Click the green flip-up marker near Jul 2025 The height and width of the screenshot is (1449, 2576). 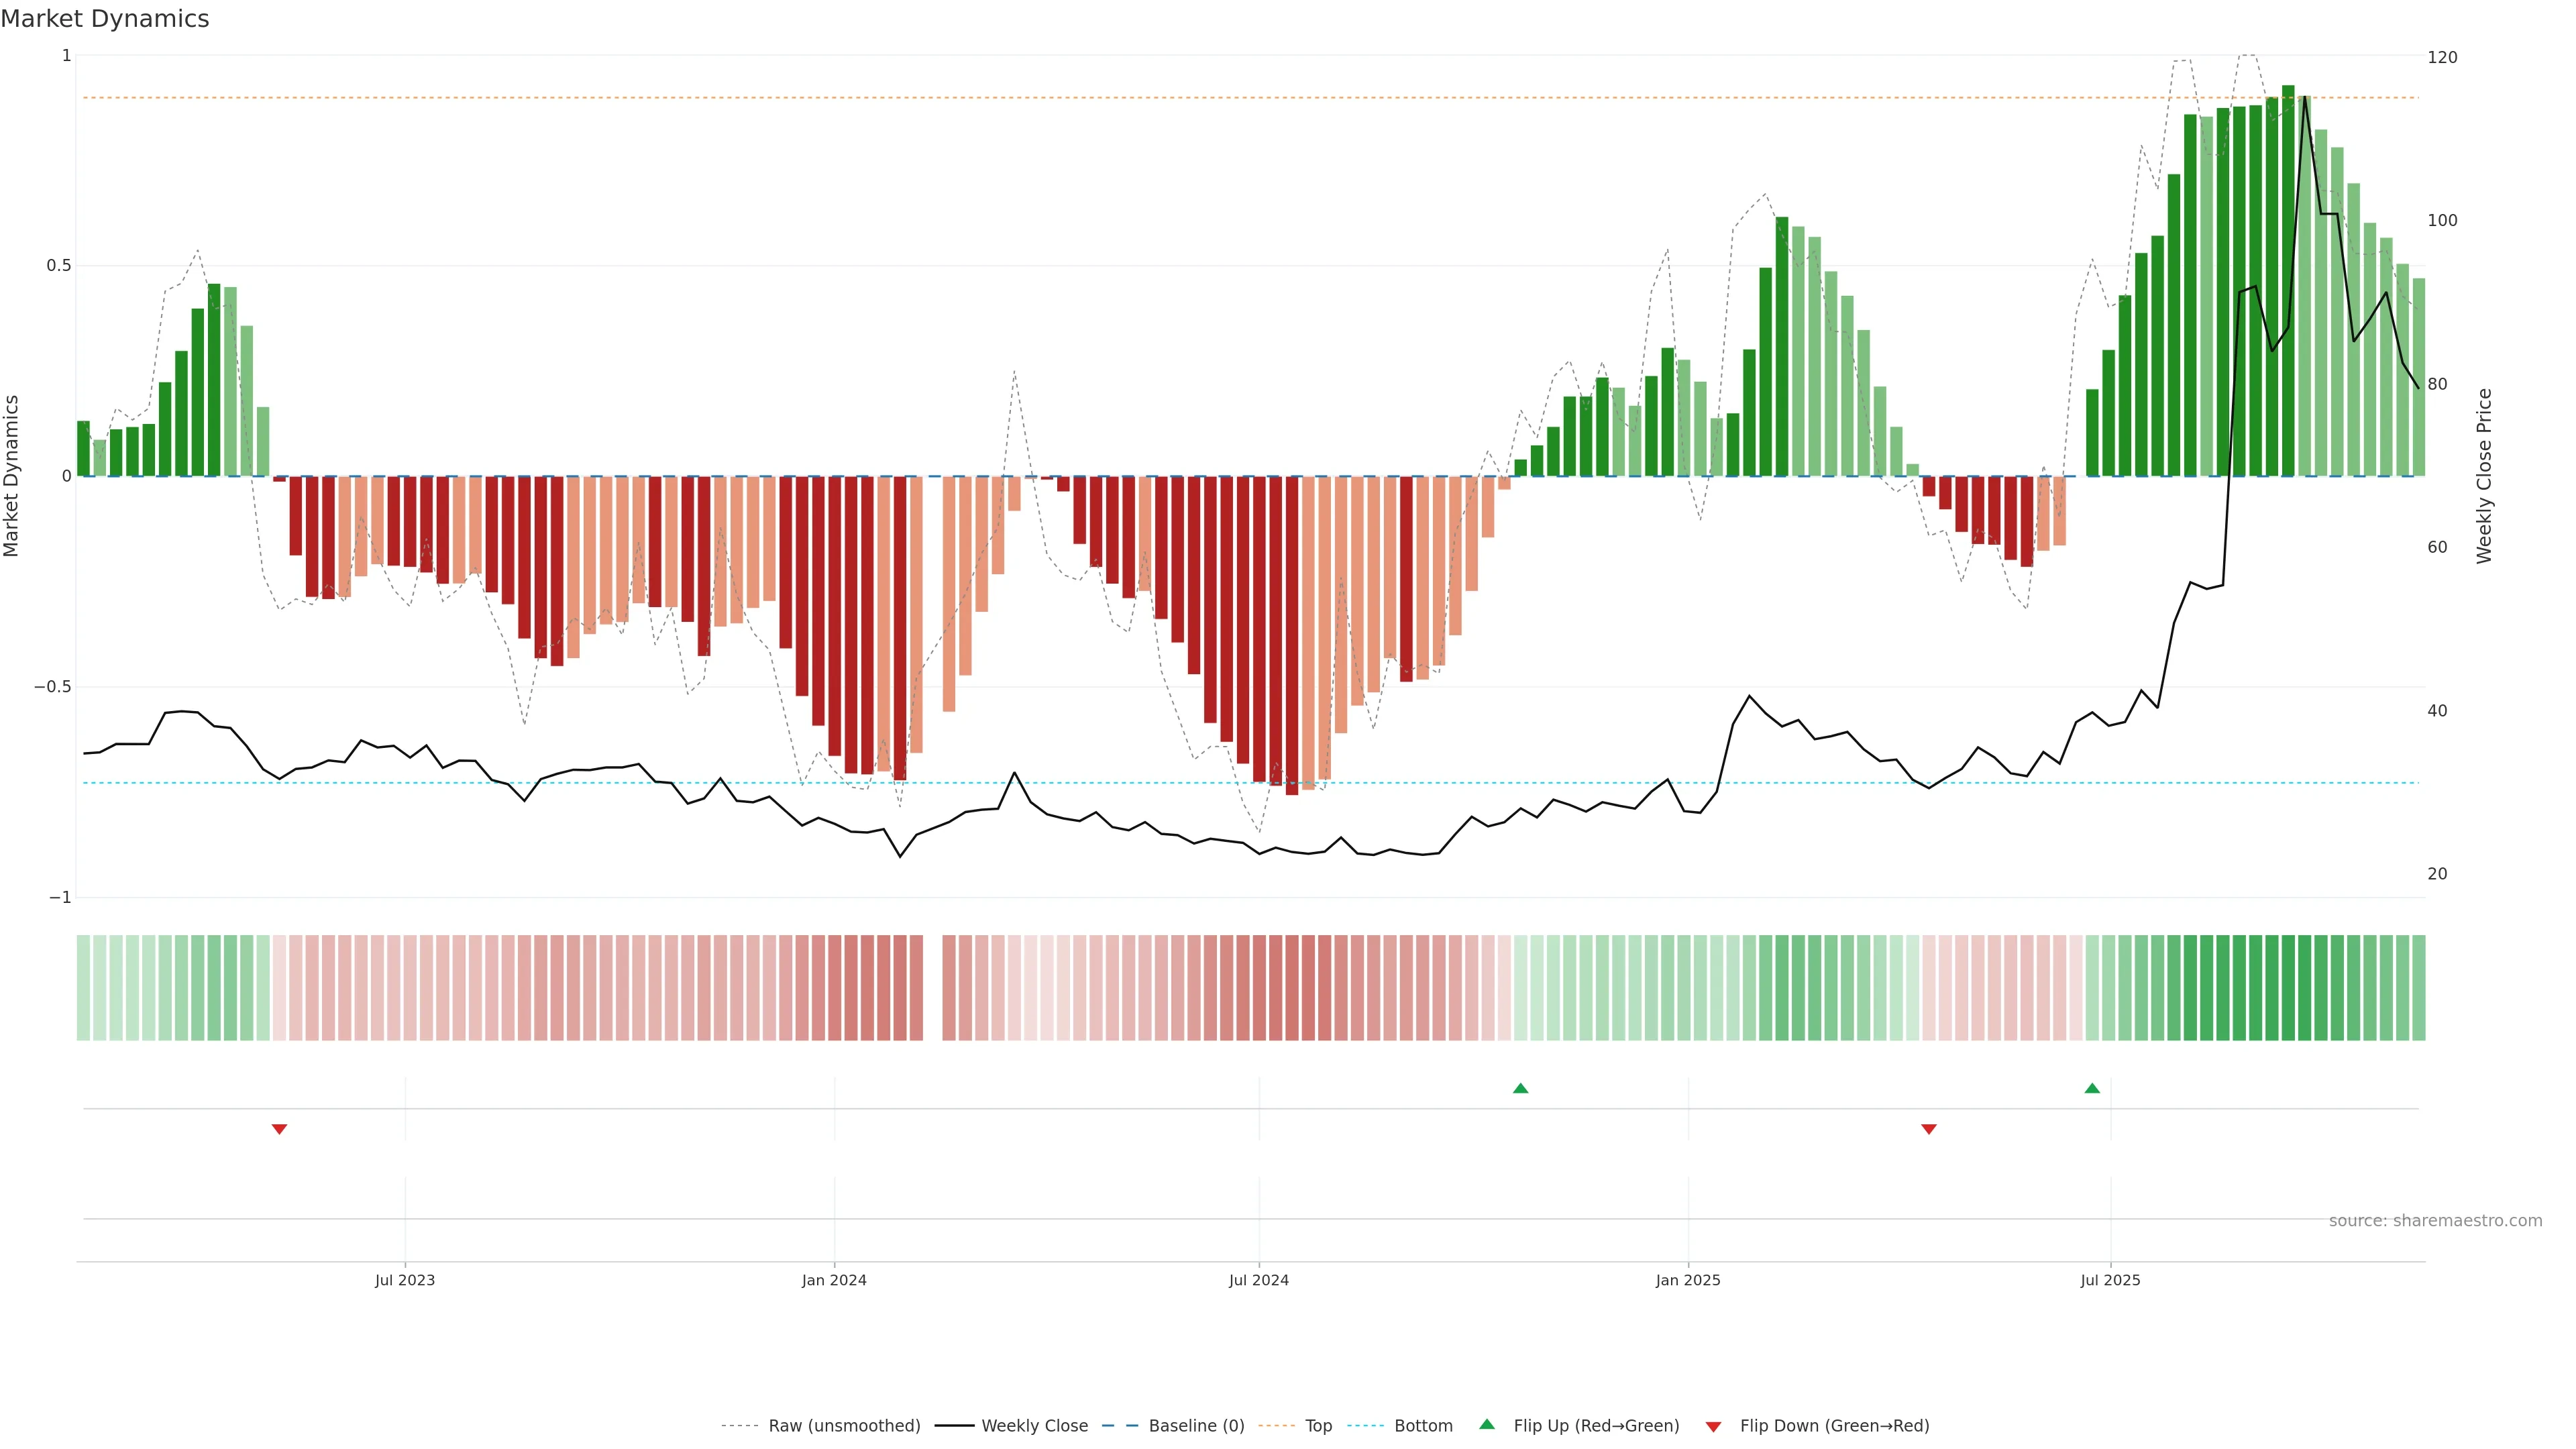point(2092,1088)
